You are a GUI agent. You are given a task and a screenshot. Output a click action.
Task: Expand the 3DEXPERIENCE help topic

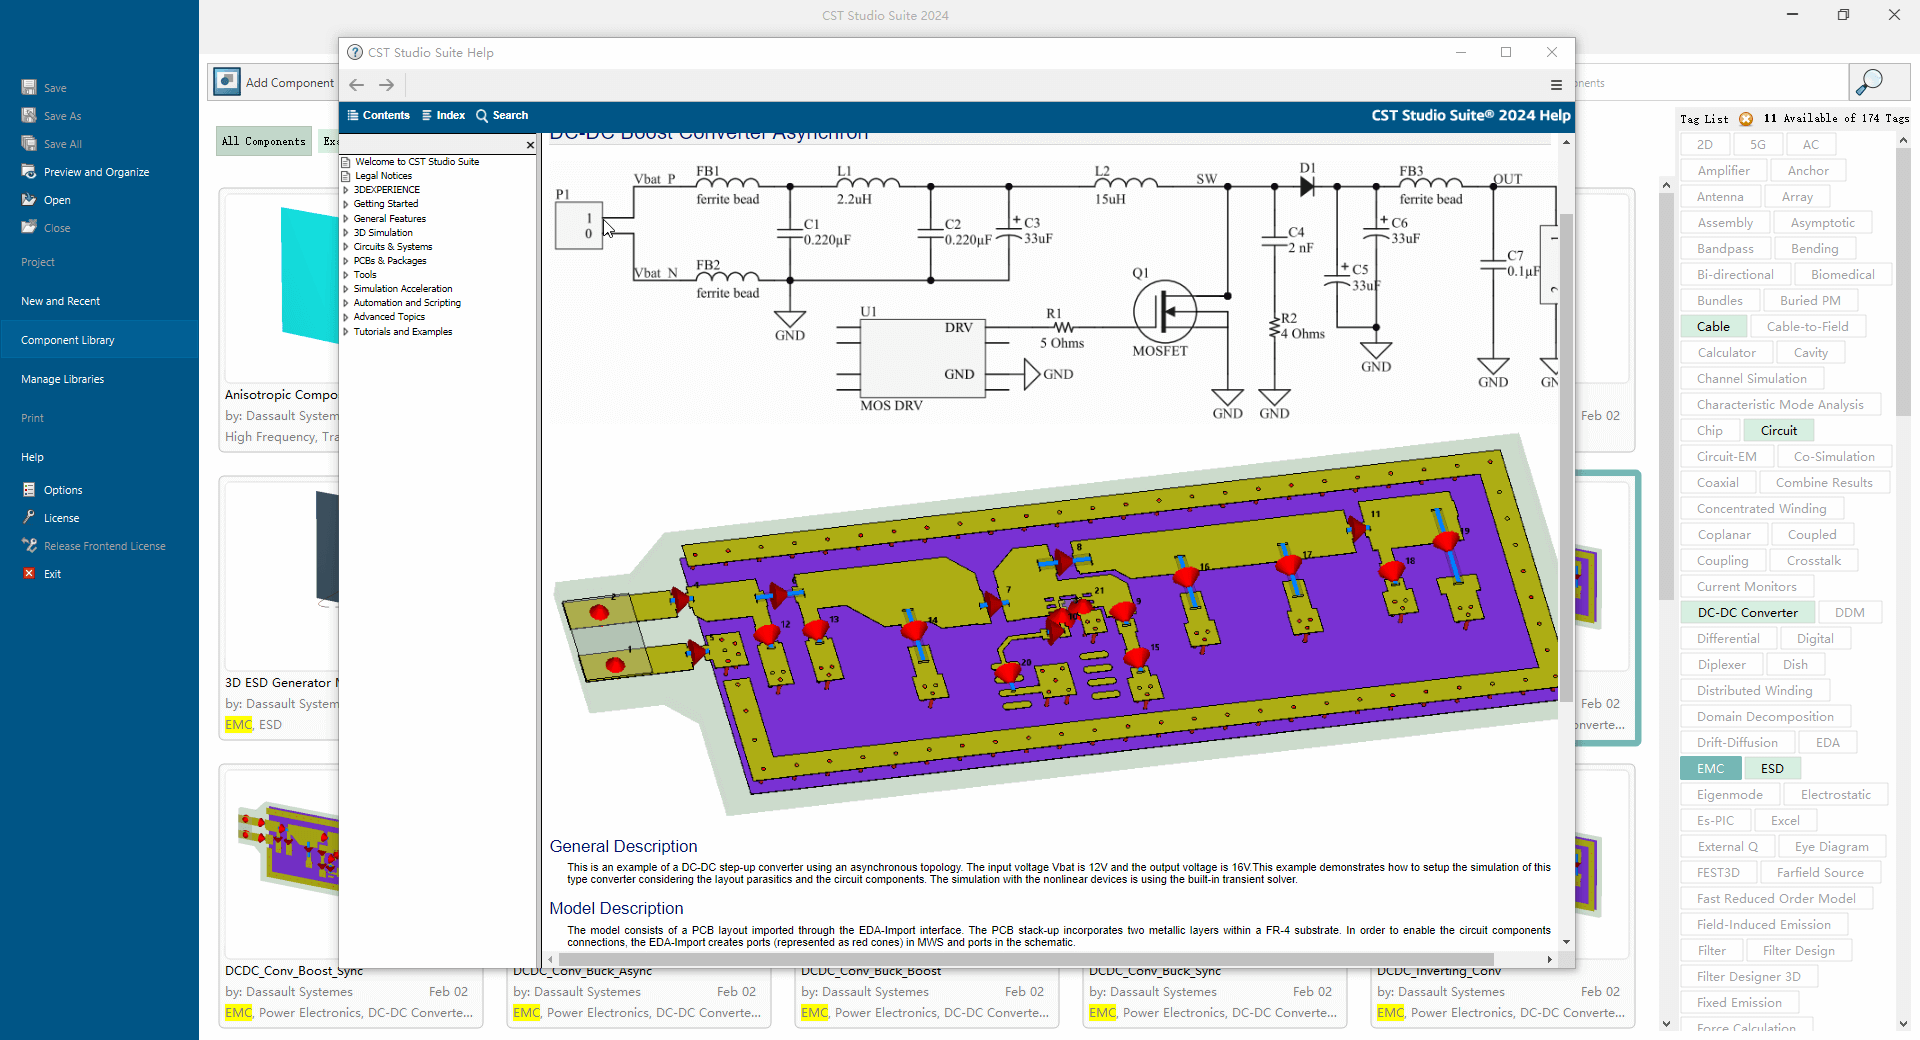click(346, 190)
